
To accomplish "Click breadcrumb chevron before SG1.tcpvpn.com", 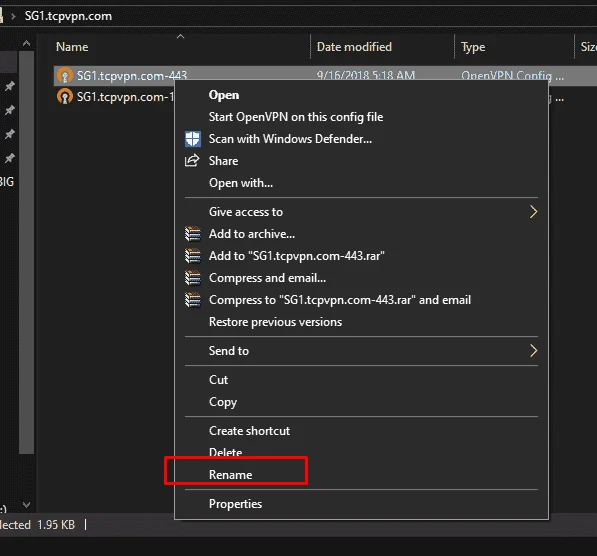I will (x=13, y=16).
